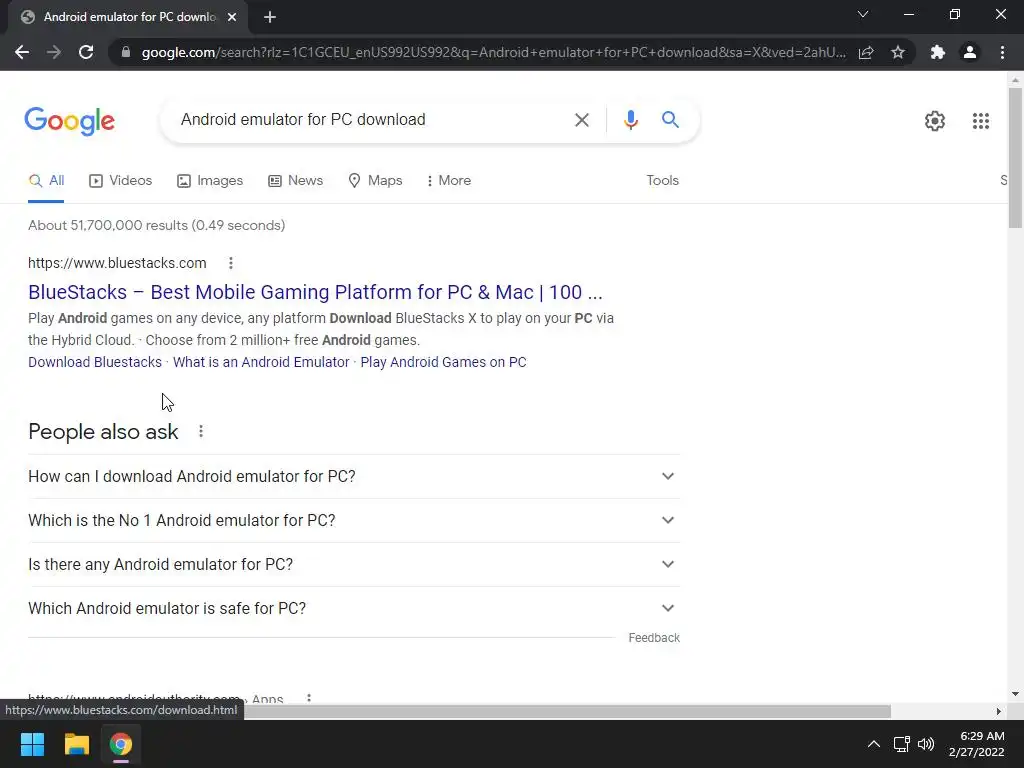The image size is (1024, 768).
Task: Click the https://www.bluestacks.com URL text
Action: click(117, 263)
